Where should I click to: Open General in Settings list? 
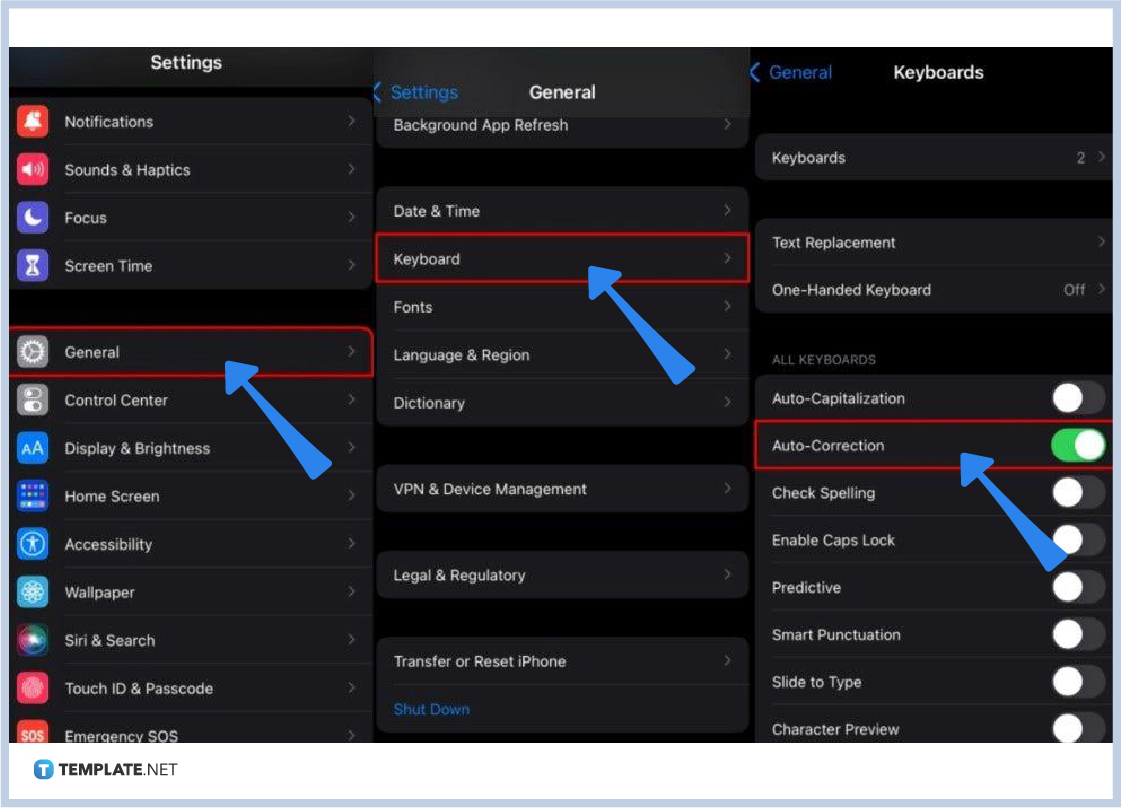(x=191, y=352)
